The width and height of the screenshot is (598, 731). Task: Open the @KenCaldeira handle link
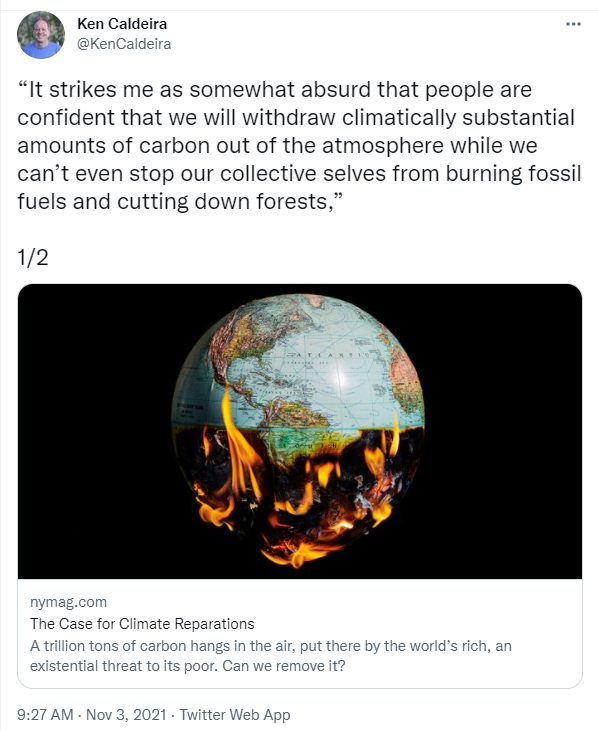[124, 44]
